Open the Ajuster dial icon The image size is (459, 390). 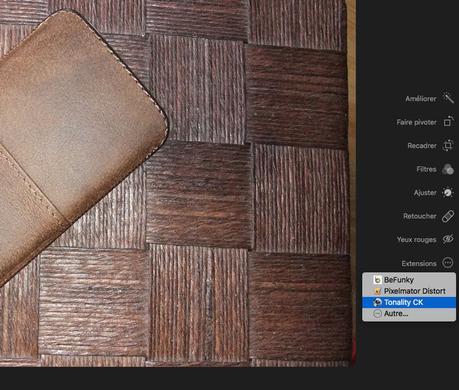[x=448, y=193]
